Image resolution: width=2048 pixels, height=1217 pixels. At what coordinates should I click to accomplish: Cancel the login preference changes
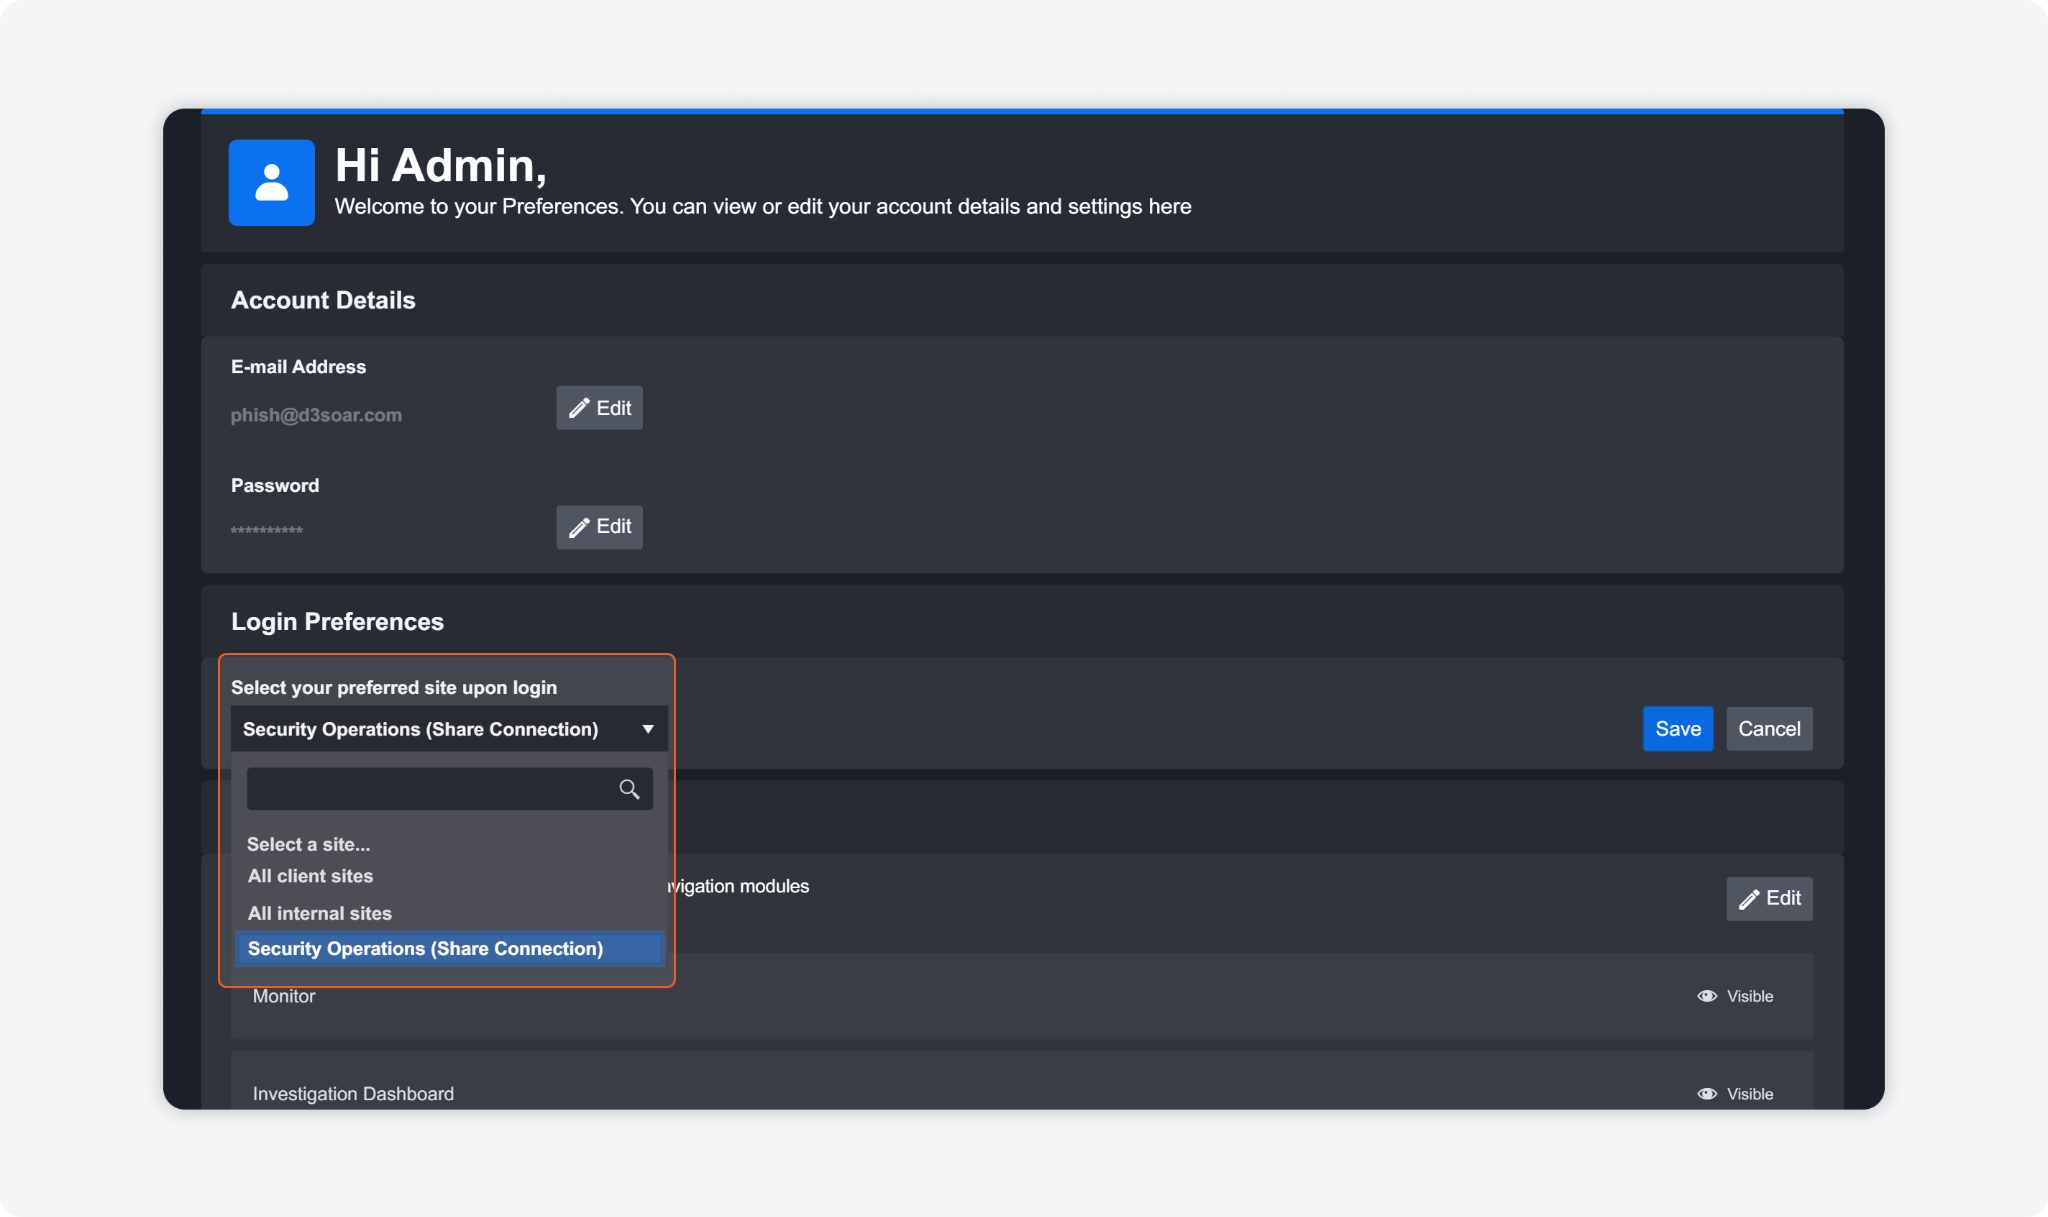click(x=1768, y=729)
